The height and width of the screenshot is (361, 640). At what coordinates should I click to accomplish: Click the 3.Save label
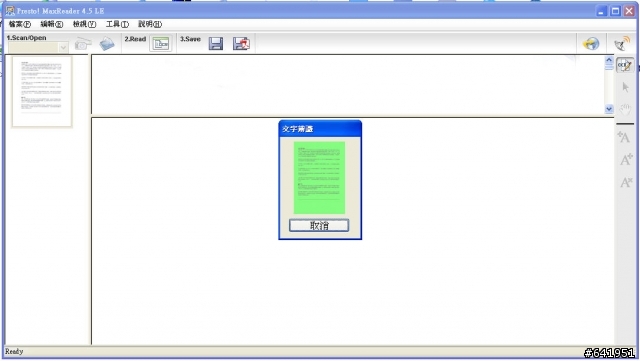click(190, 39)
